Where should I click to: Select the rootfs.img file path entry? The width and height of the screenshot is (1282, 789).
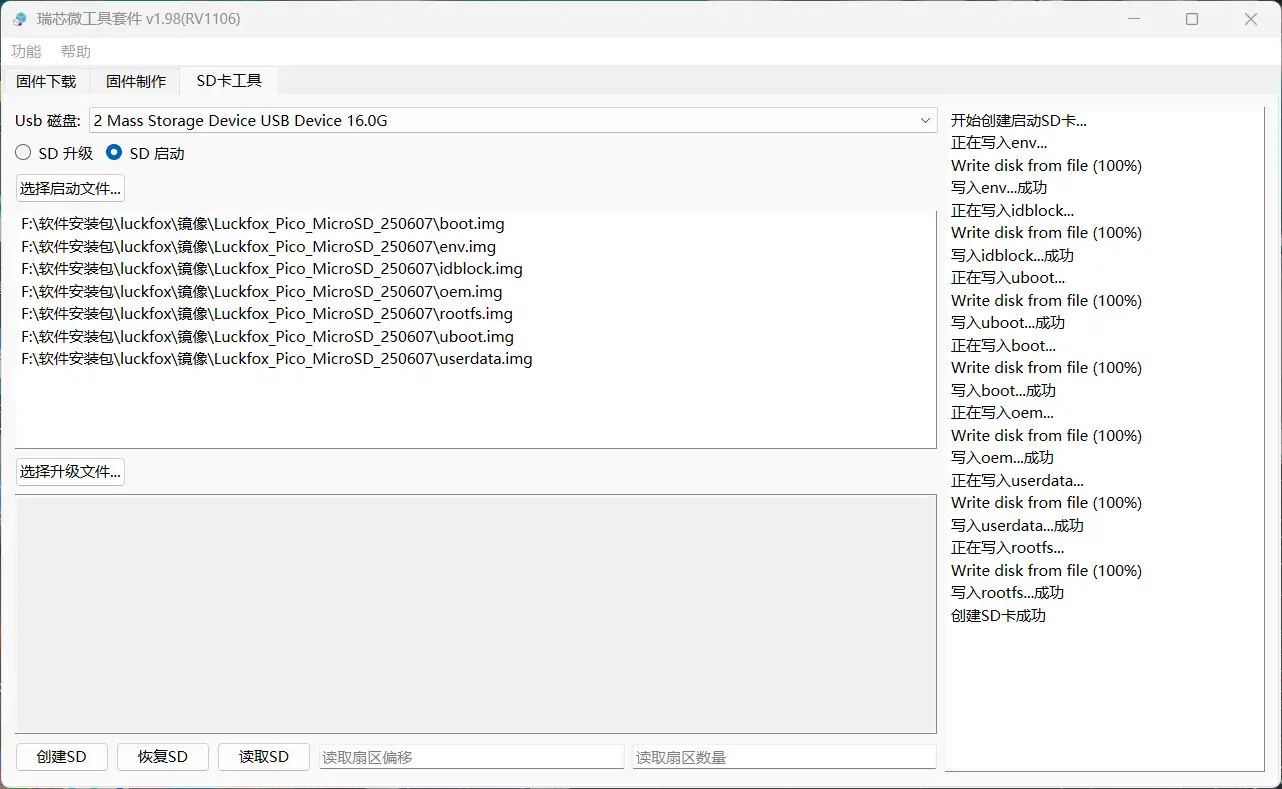tap(267, 314)
